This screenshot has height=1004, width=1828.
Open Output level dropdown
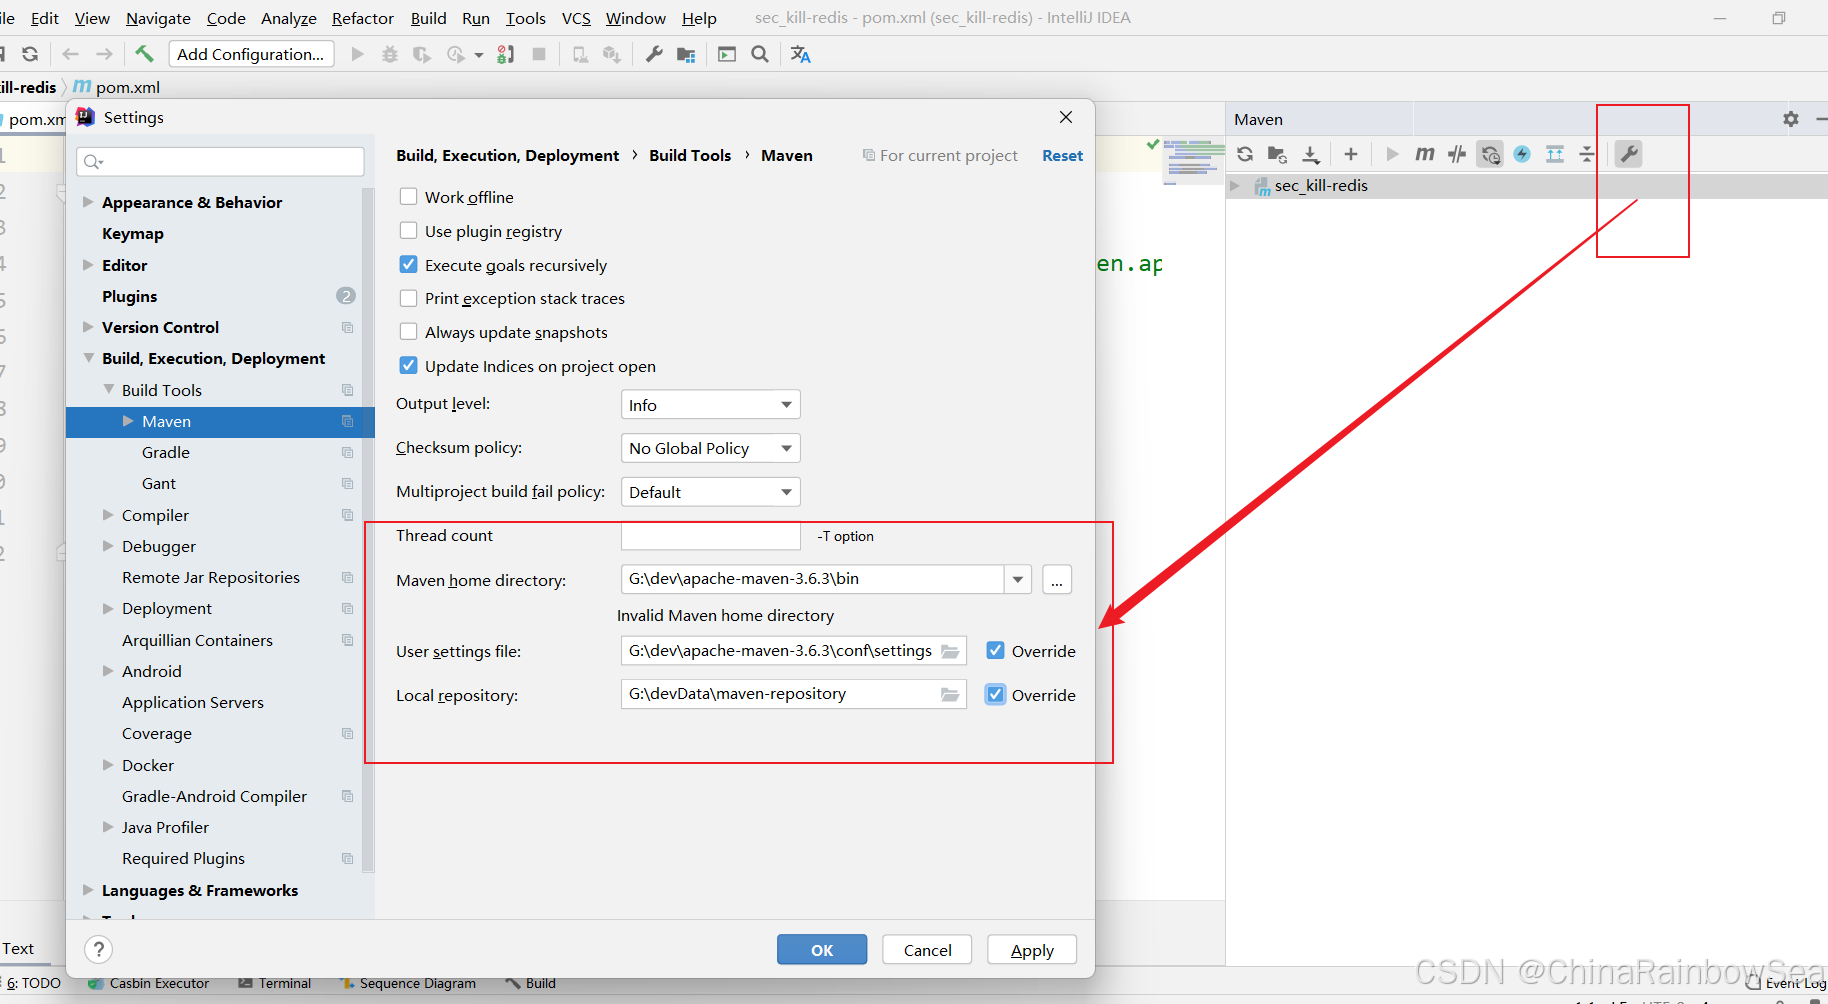tap(710, 405)
